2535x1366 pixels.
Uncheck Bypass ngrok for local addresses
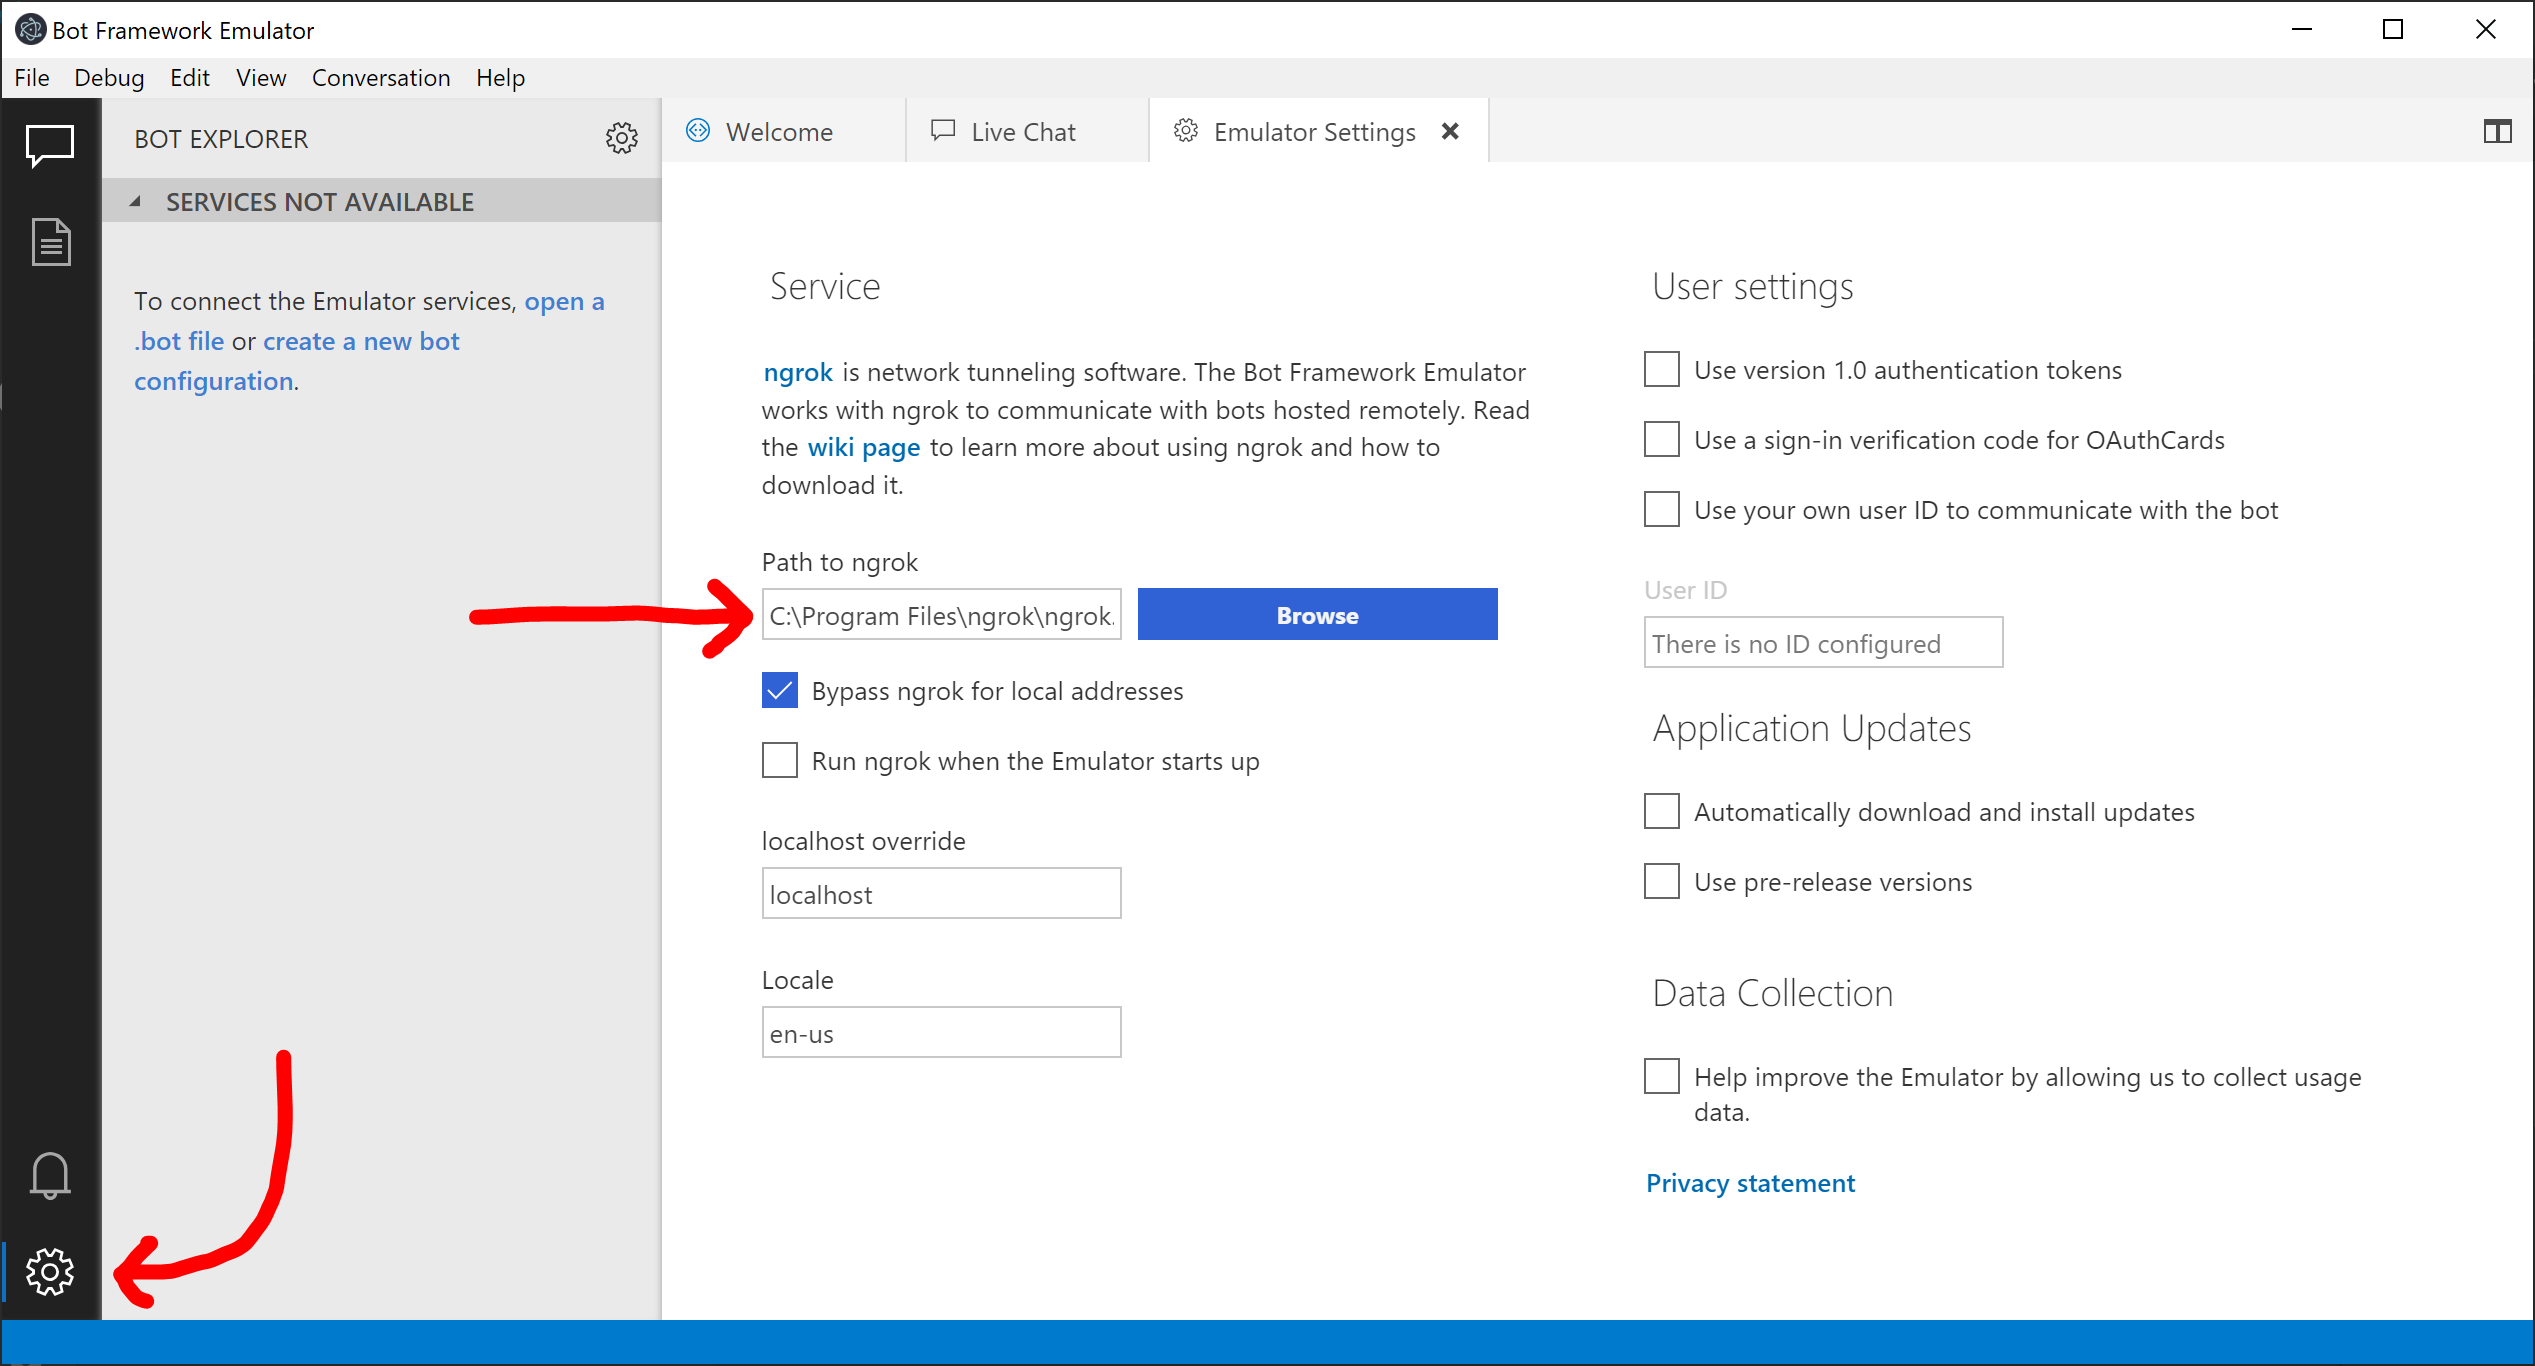(x=778, y=690)
